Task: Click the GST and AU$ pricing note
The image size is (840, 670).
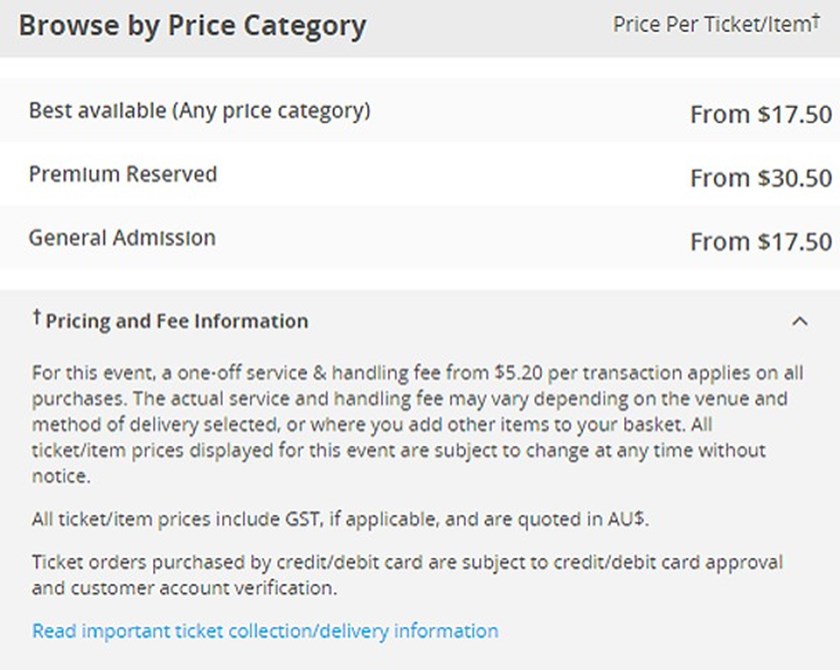Action: point(318,519)
